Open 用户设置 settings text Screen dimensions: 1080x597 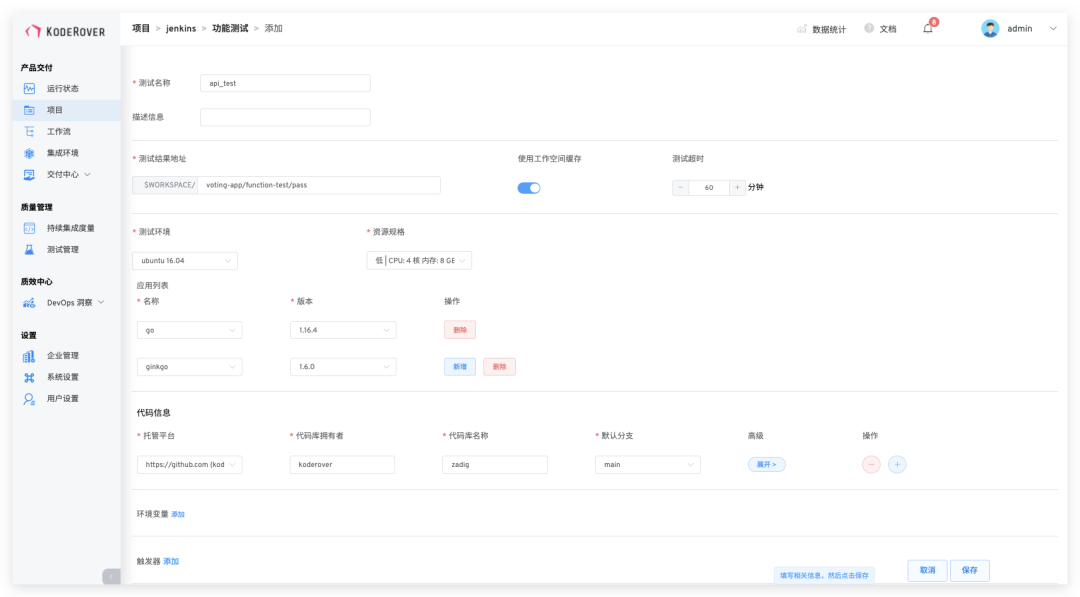(63, 398)
